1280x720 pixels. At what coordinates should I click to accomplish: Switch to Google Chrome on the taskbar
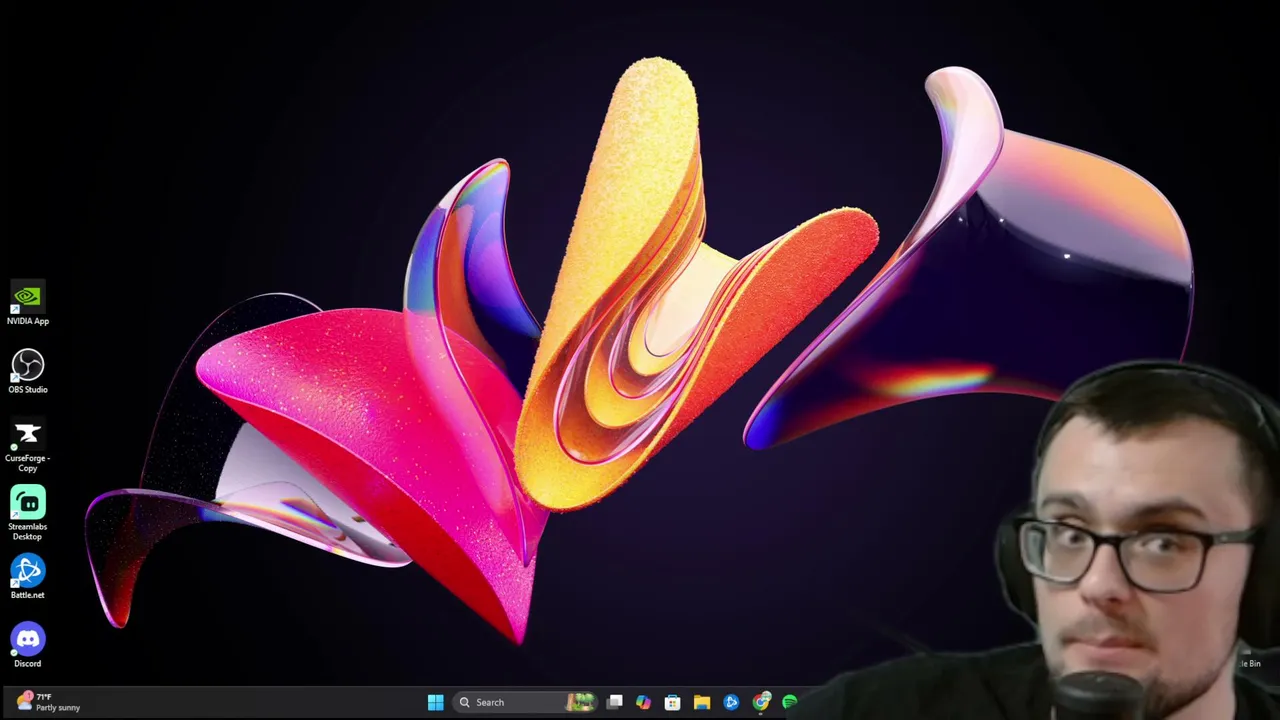[761, 702]
